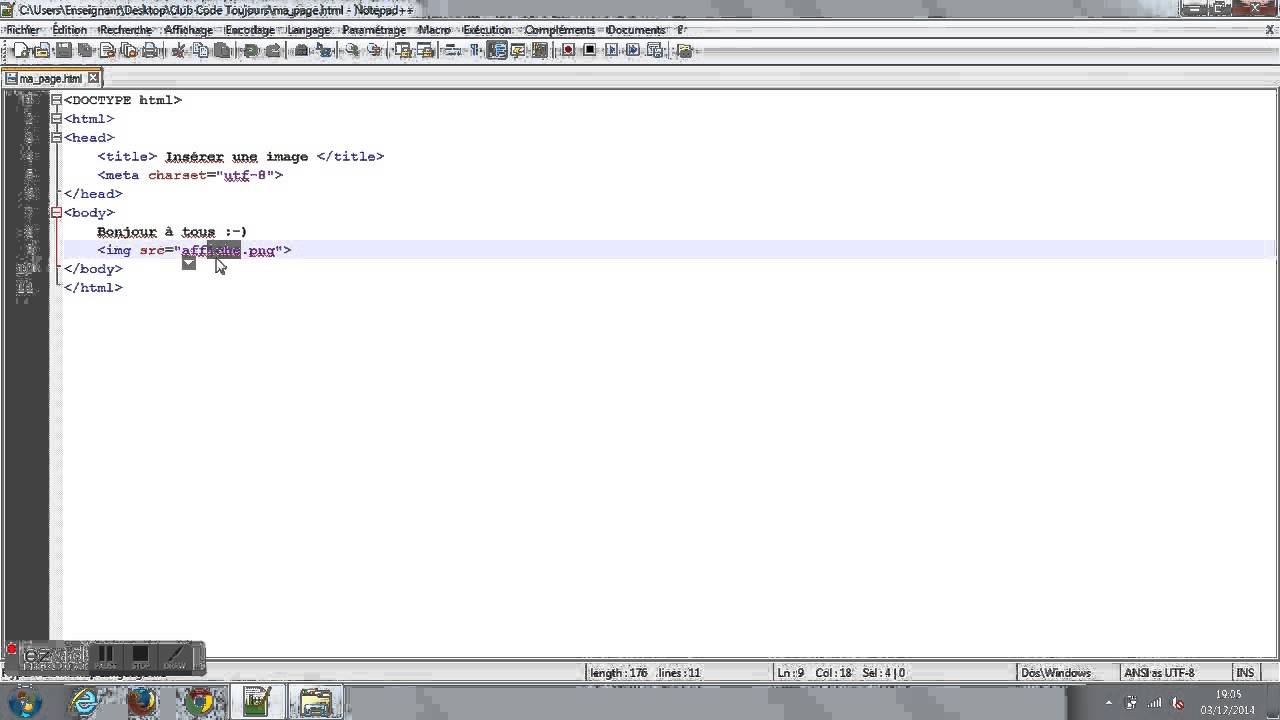Close the ma_page.html tab with its X
Screen dimensions: 1280x720
93,78
